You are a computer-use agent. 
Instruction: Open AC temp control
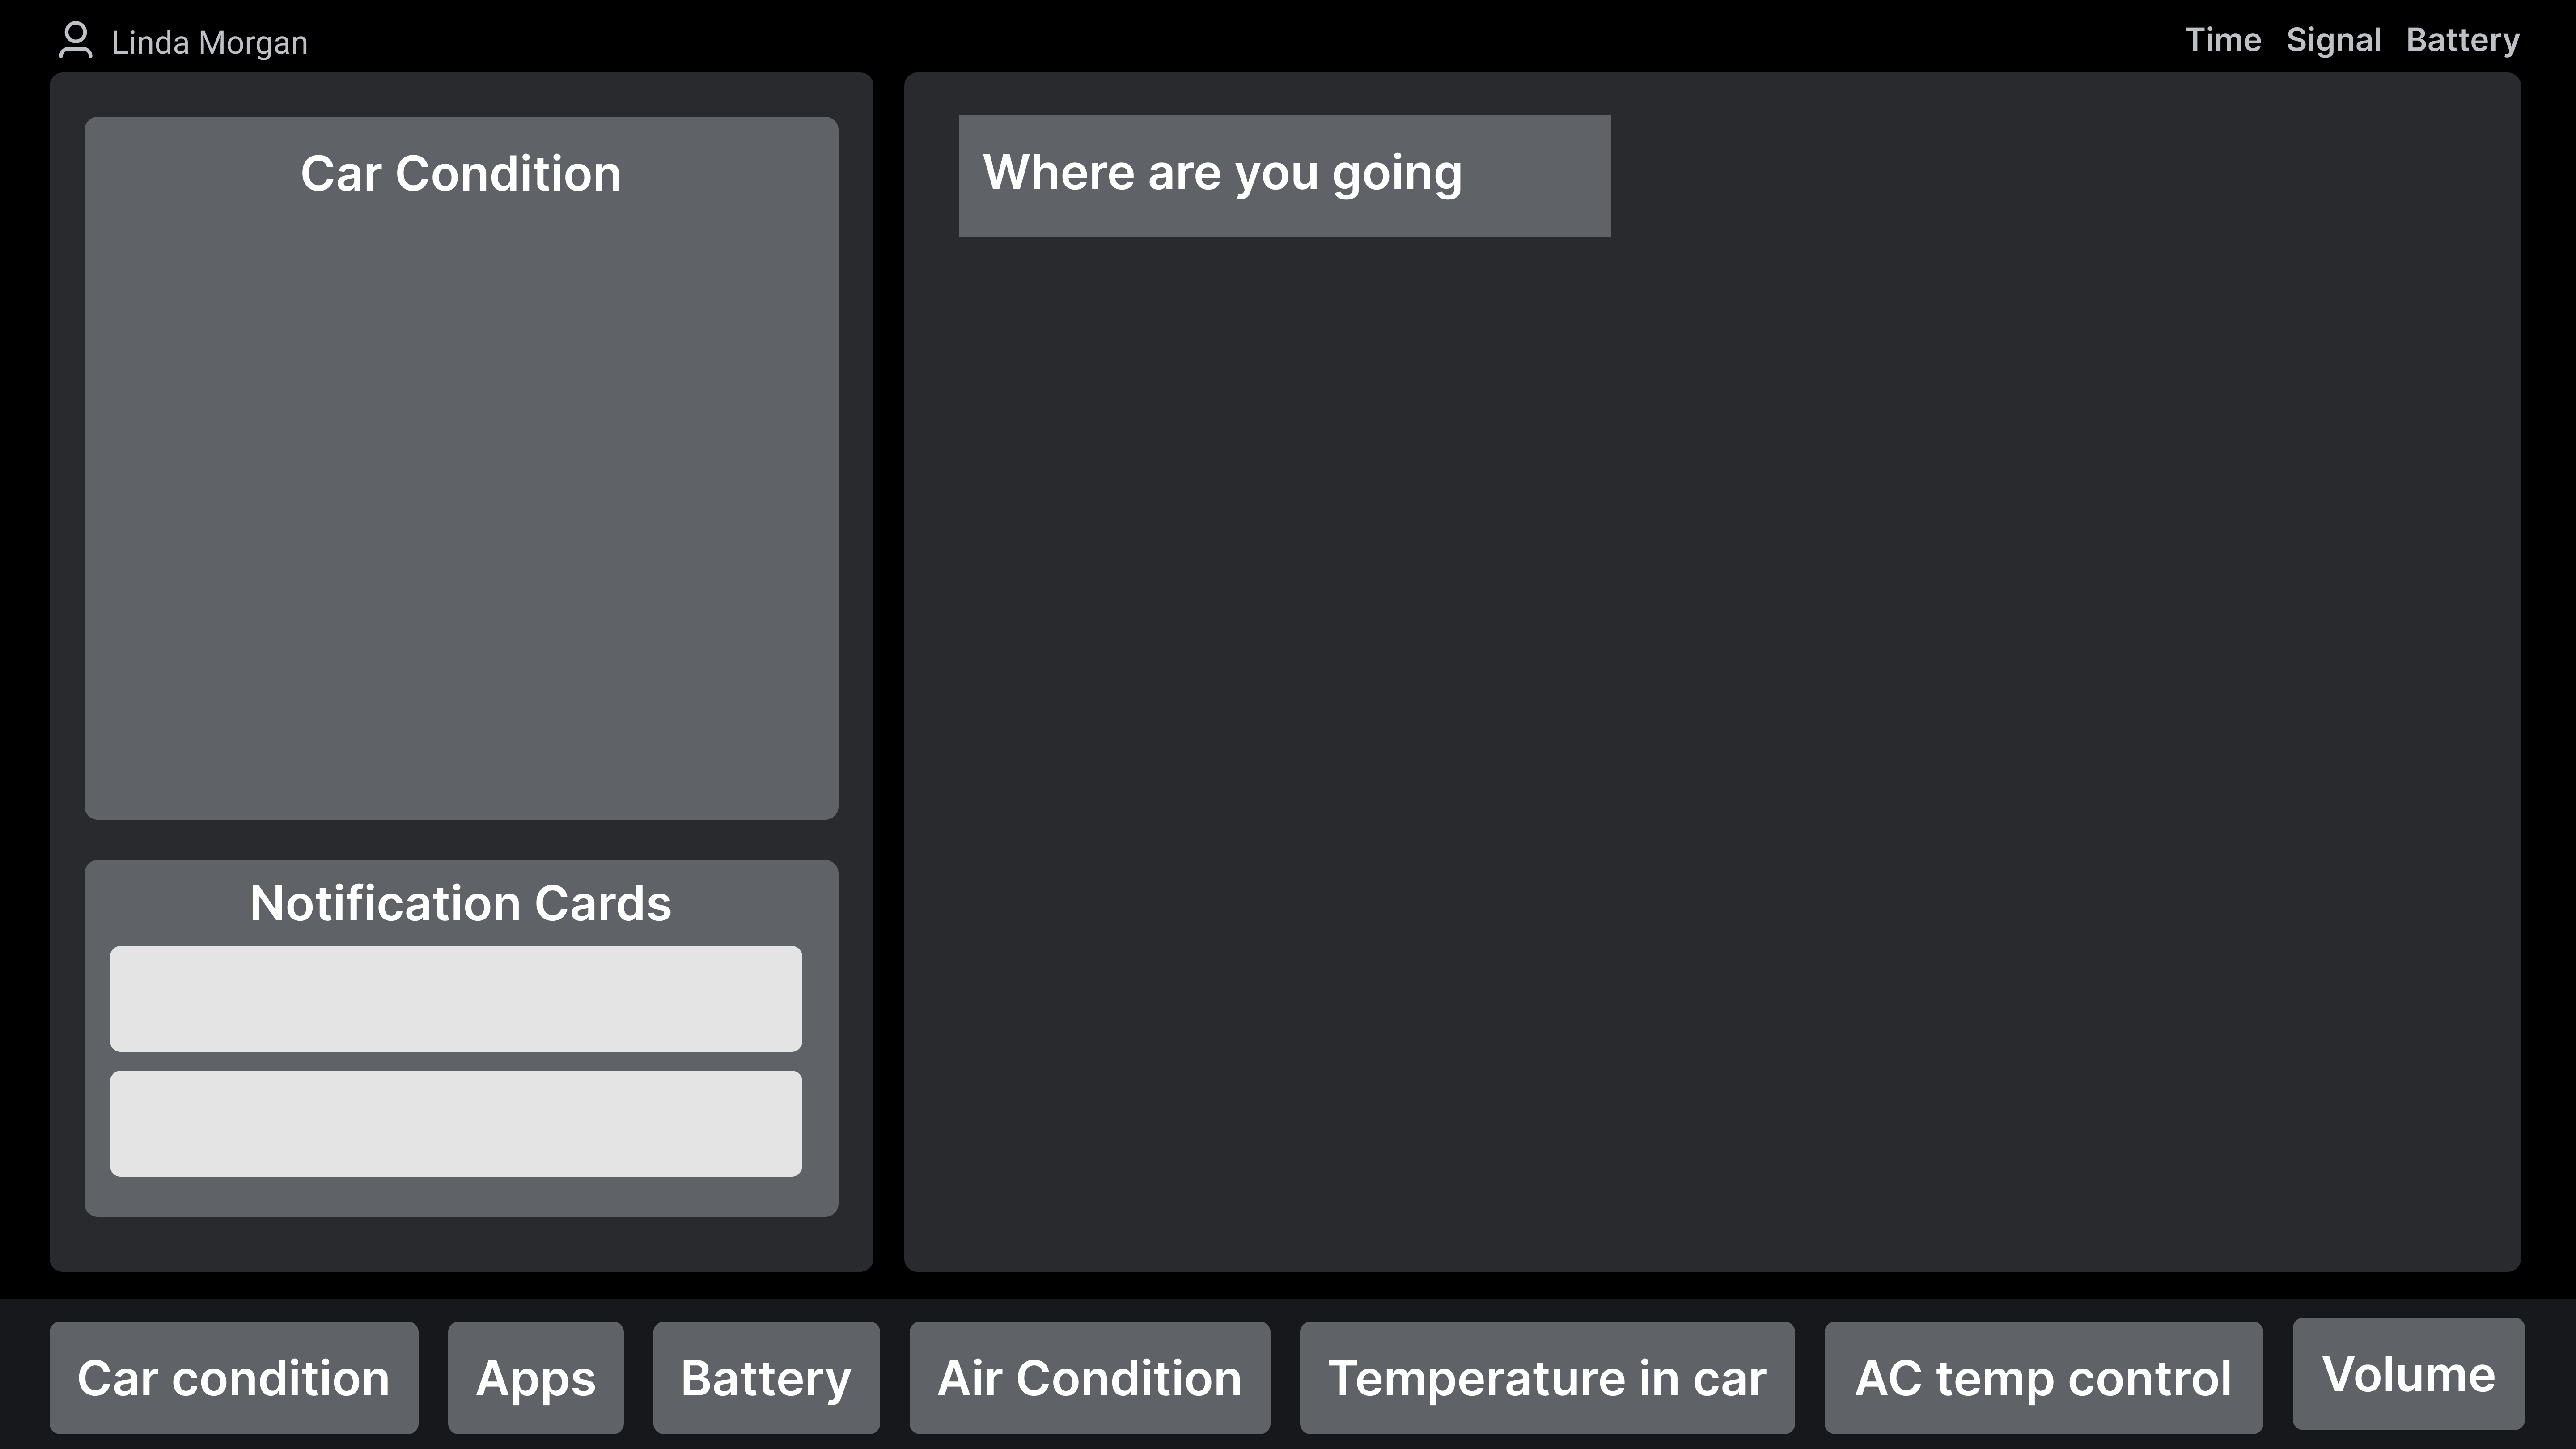[2043, 1377]
